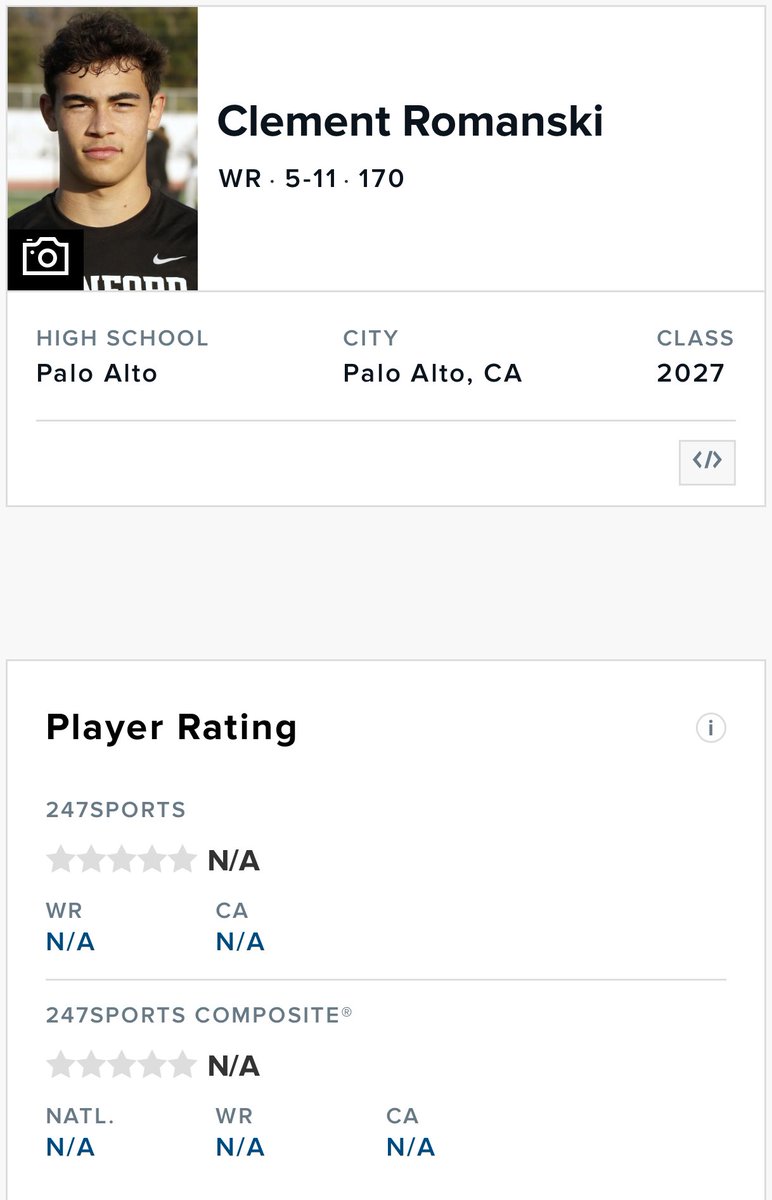772x1200 pixels.
Task: Click the WR N/A ranking under 247Sports
Action: pyautogui.click(x=70, y=942)
